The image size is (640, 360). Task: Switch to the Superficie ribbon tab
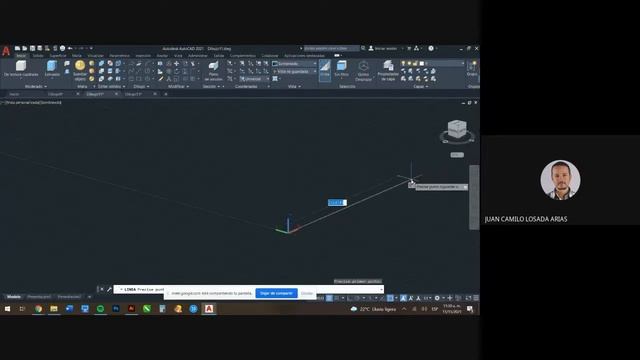point(58,56)
